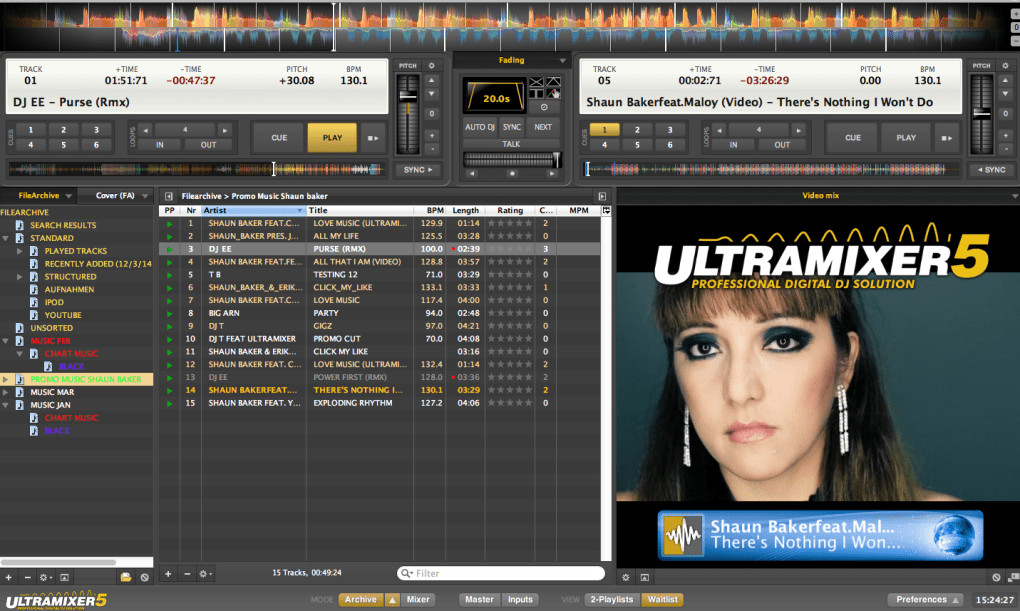Open the FileArchive dropdown
1020x611 pixels.
(x=68, y=196)
